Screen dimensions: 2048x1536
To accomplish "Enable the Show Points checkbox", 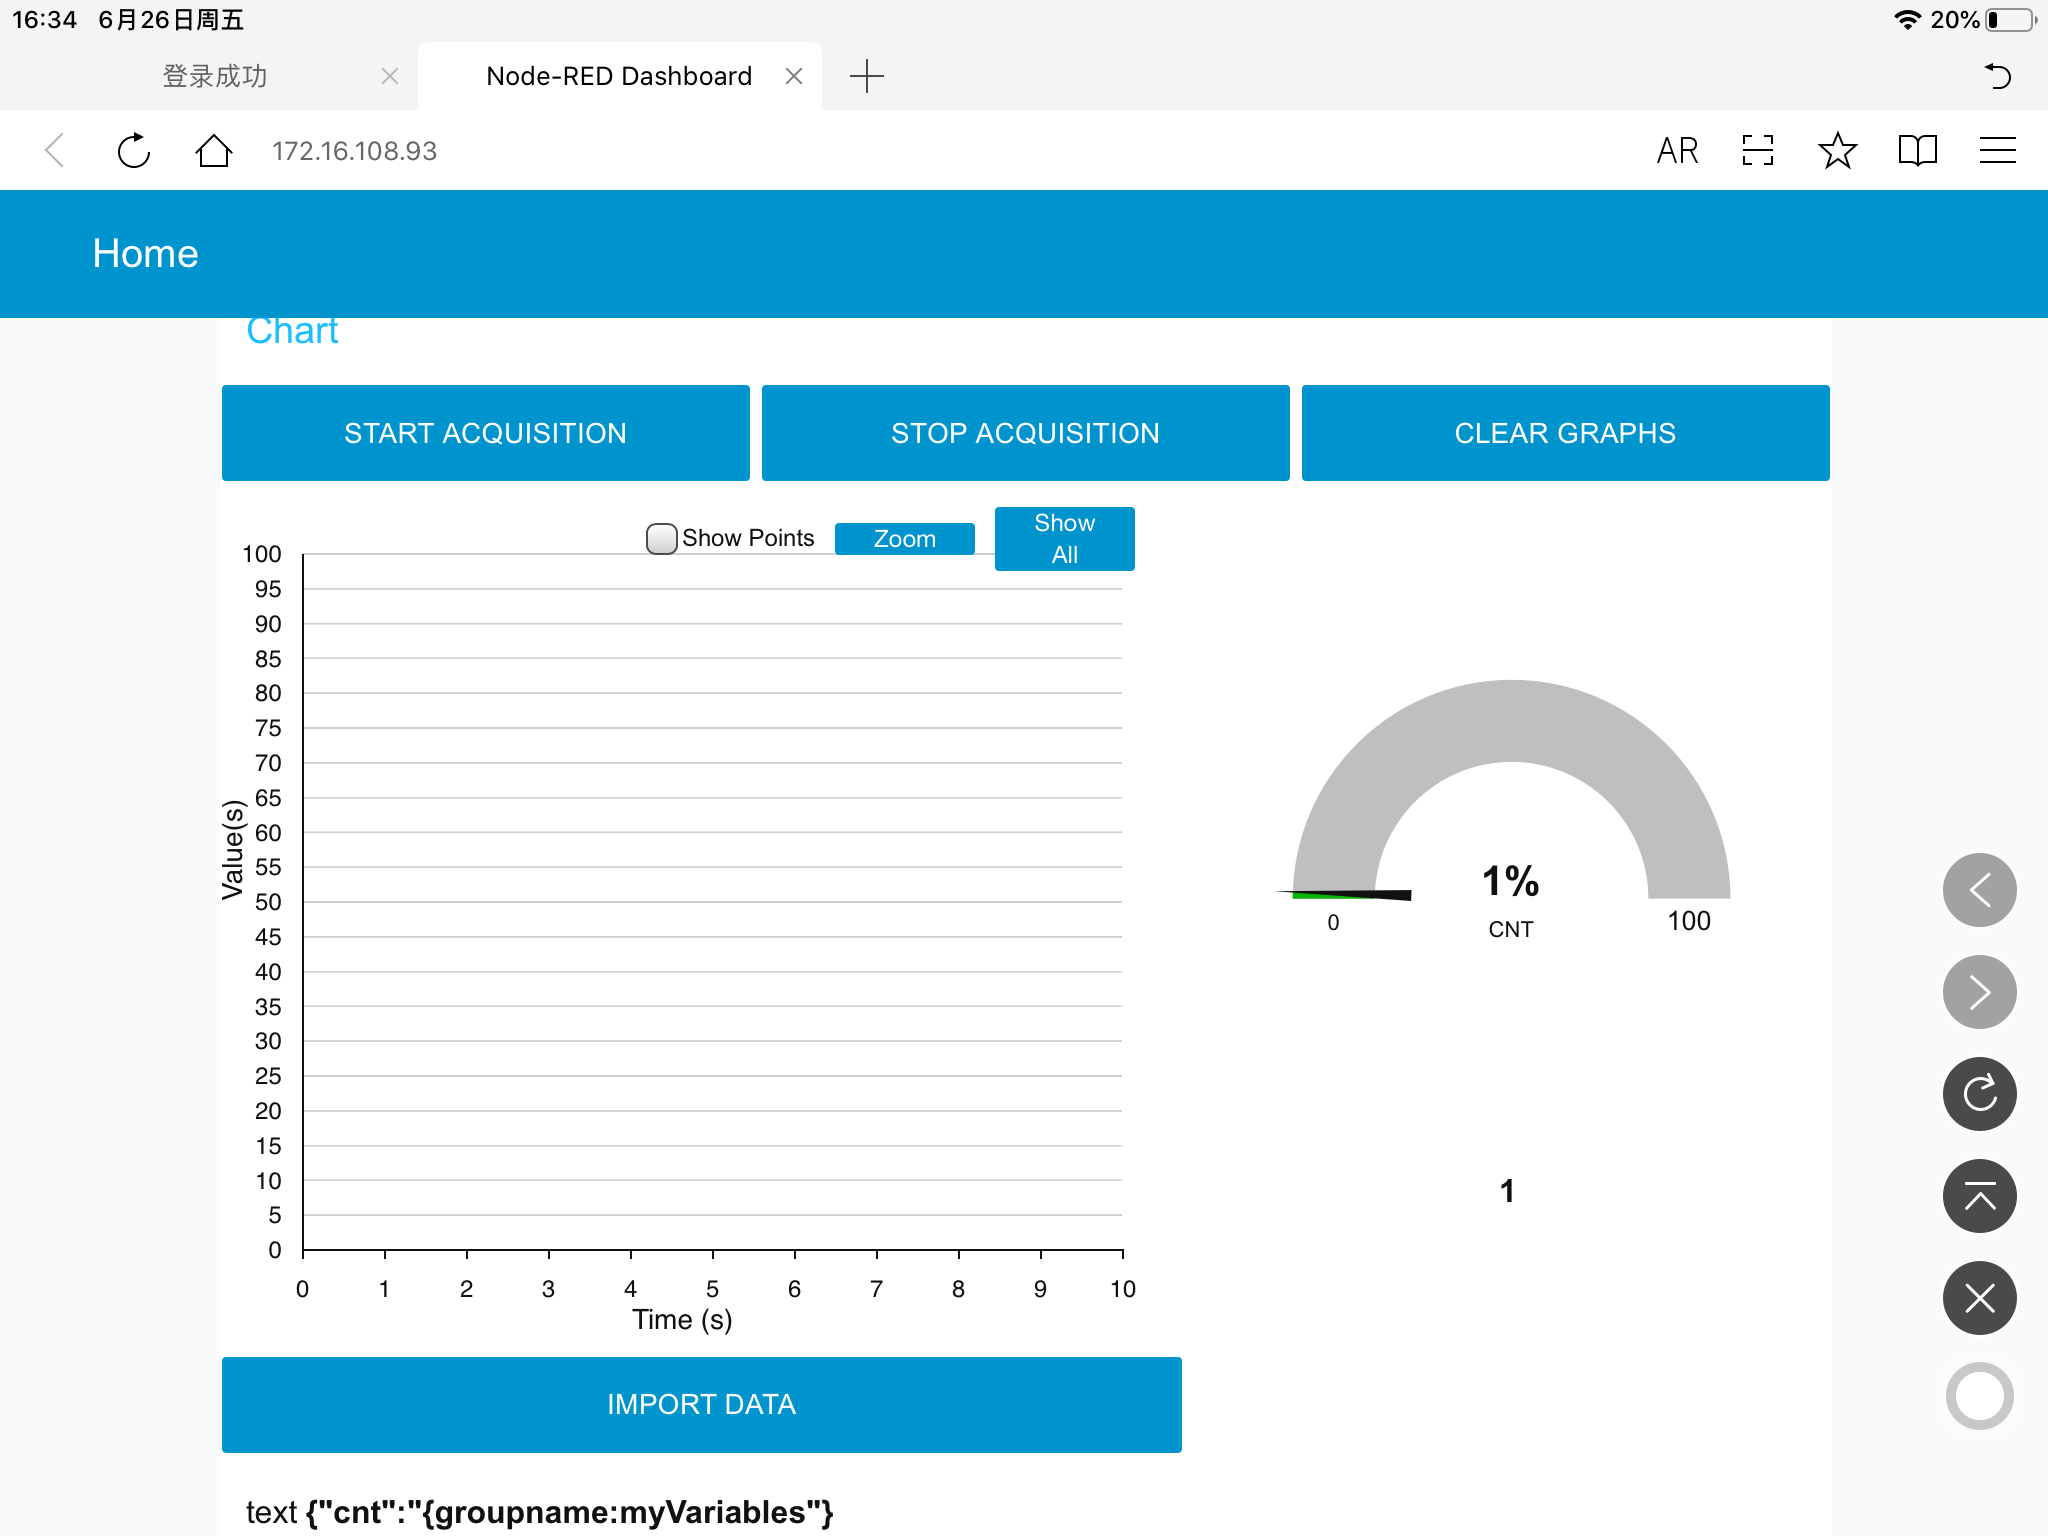I will (661, 538).
